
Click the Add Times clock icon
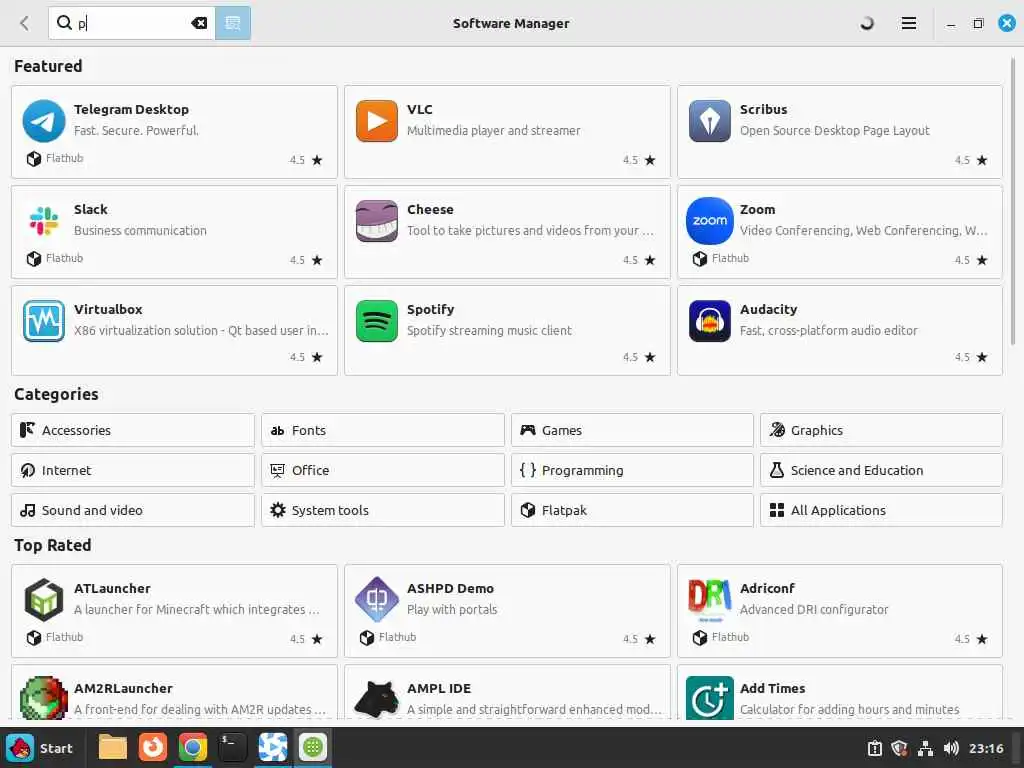coord(710,697)
